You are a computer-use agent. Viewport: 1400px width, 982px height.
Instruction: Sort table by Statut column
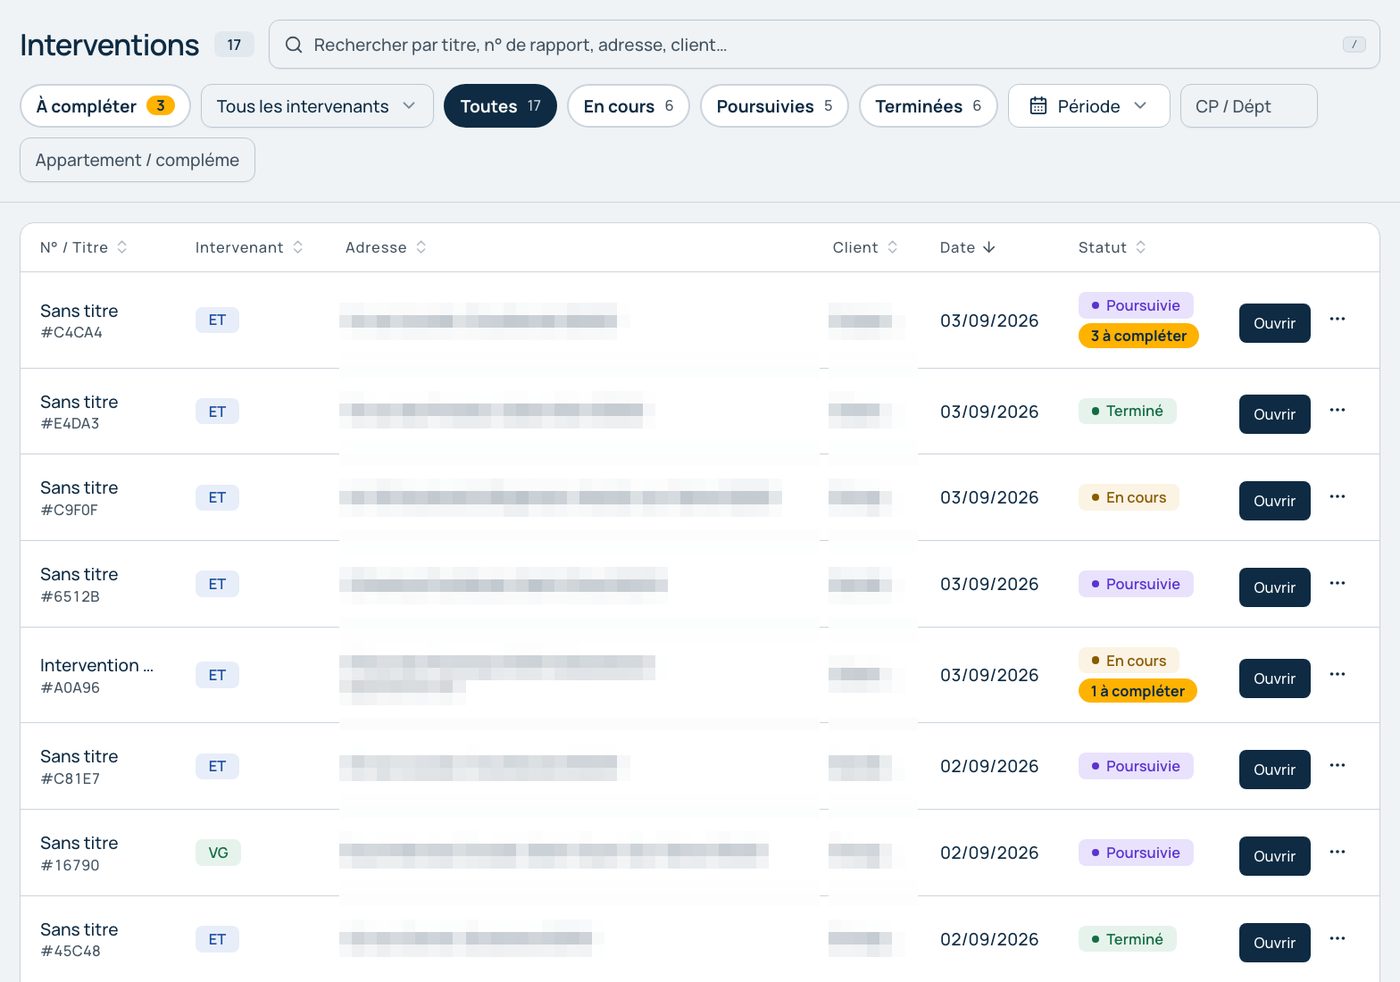[1112, 247]
